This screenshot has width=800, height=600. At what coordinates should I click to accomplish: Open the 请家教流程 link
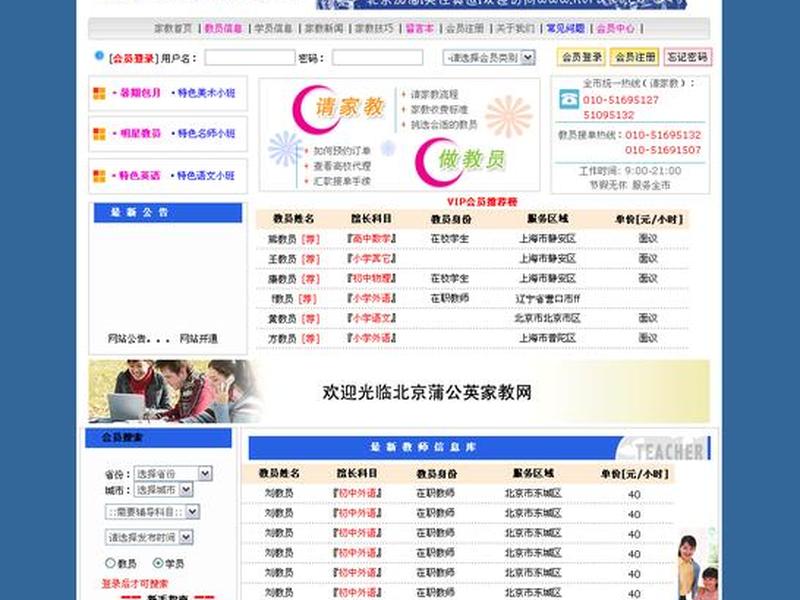[x=435, y=94]
